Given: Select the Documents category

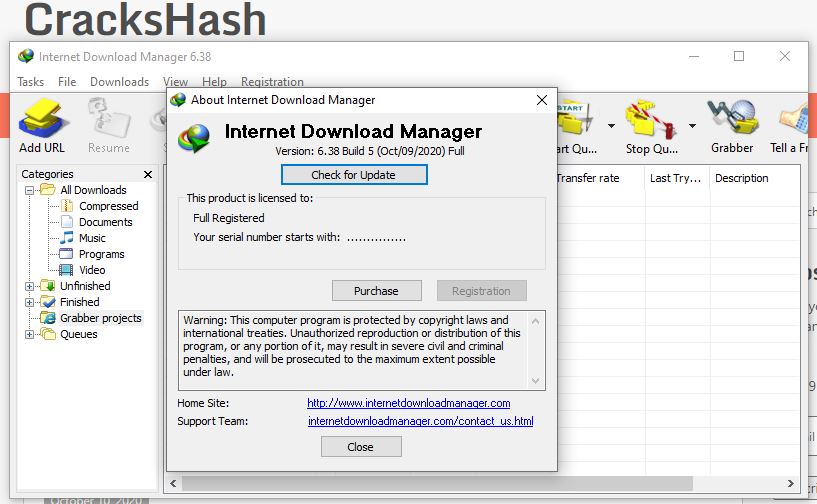Looking at the screenshot, I should [x=106, y=222].
